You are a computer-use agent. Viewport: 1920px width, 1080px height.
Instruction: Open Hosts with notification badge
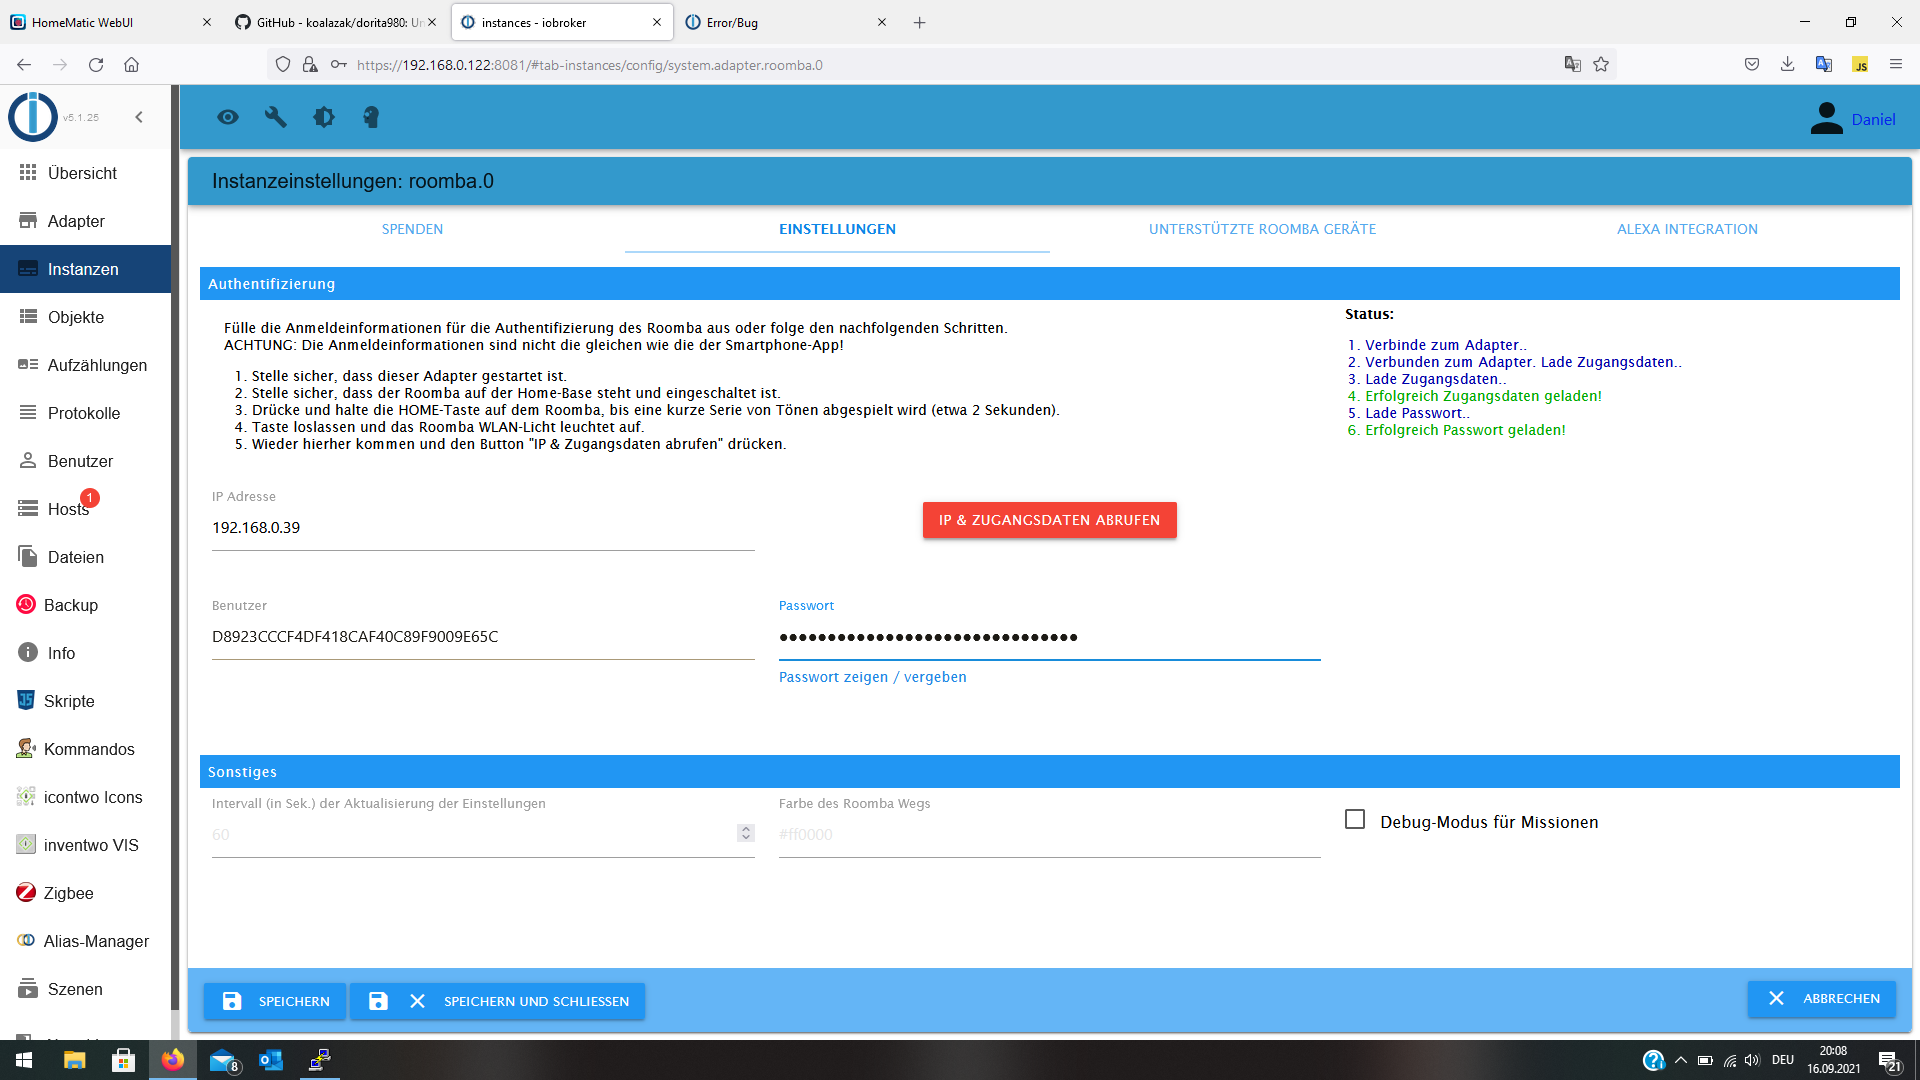[67, 509]
